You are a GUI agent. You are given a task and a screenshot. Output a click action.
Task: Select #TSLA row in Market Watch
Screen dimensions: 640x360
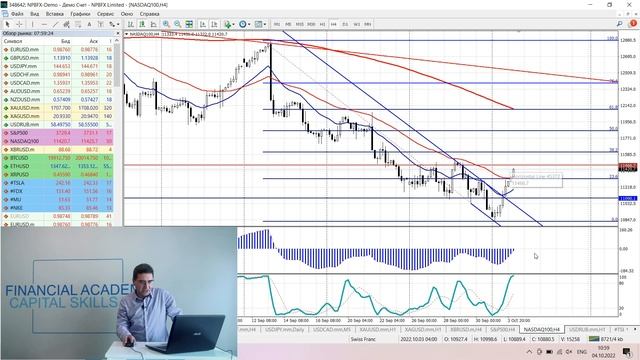point(57,183)
